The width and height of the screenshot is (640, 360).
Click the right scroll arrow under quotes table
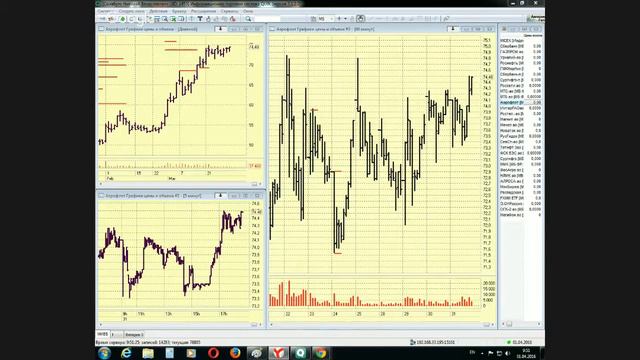[539, 324]
